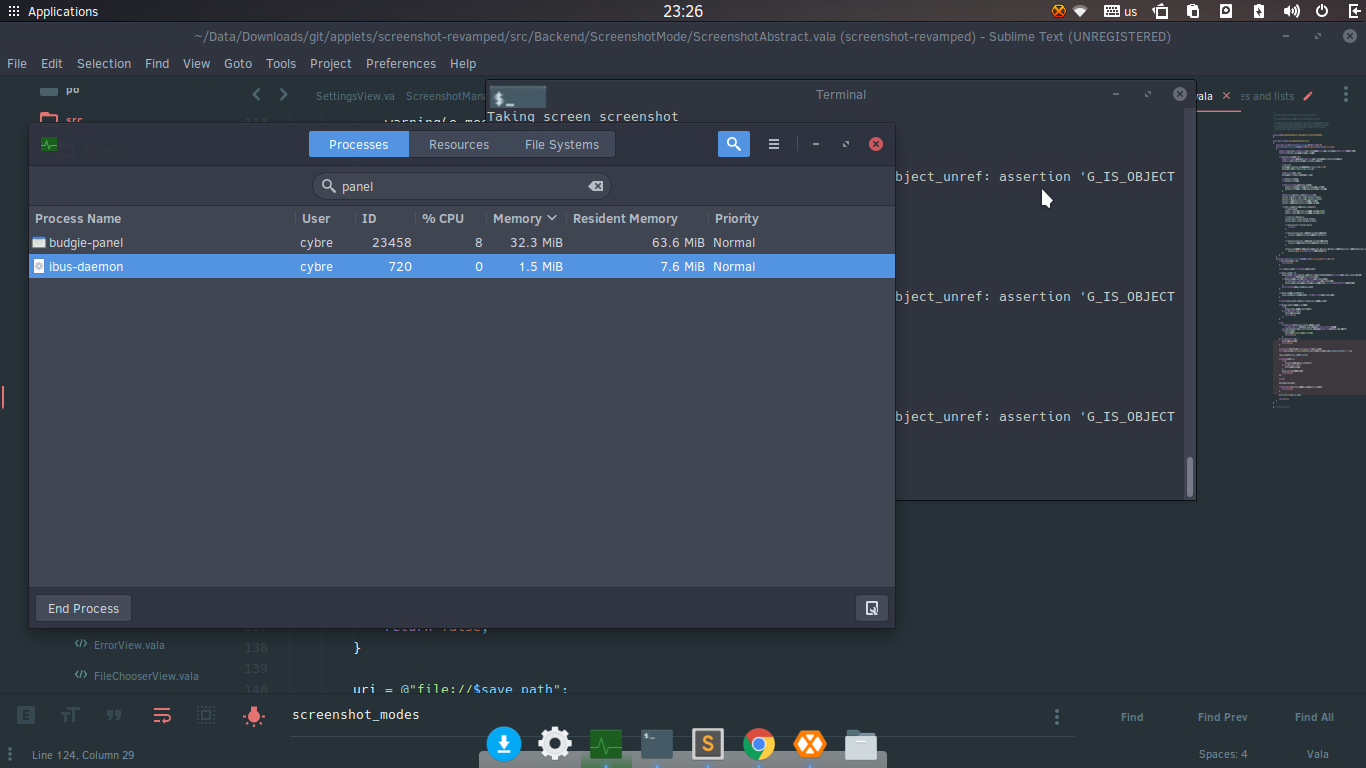The image size is (1366, 768).
Task: Select budgie-panel process row
Action: tap(462, 242)
